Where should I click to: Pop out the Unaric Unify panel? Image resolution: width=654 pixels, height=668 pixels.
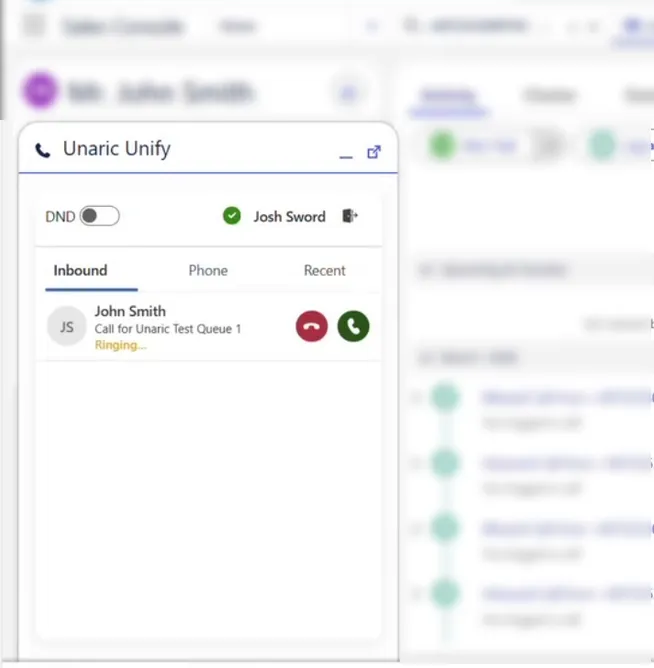374,152
